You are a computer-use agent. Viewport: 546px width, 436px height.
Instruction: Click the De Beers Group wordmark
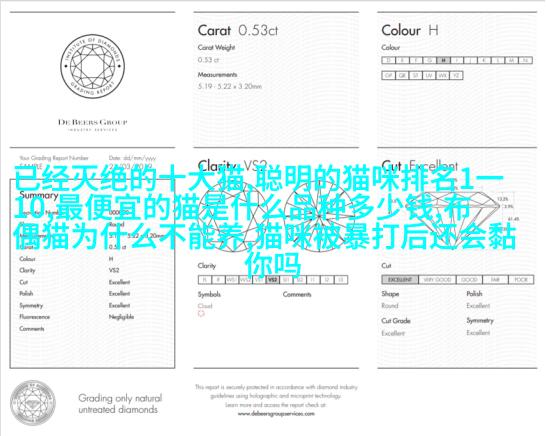pos(93,122)
